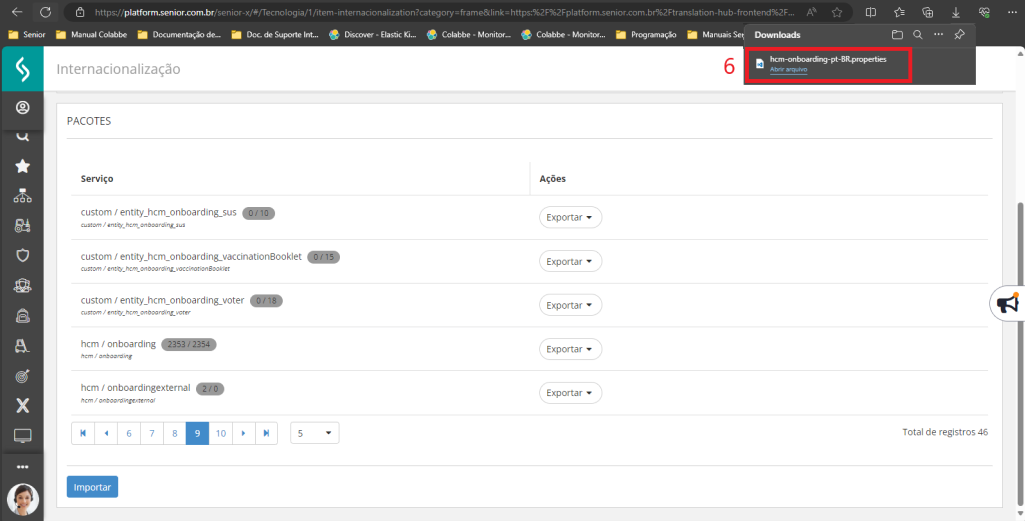1025x521 pixels.
Task: Go to page 6
Action: [x=129, y=433]
